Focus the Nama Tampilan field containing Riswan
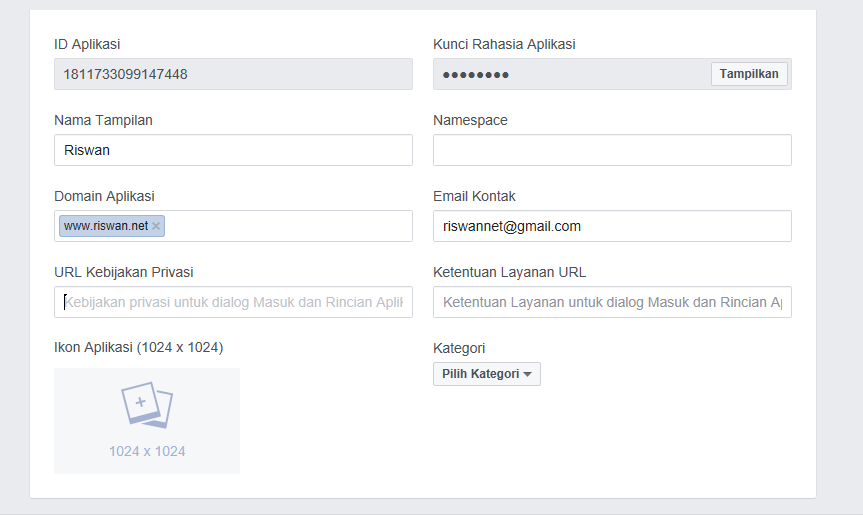The image size is (863, 515). tap(233, 150)
